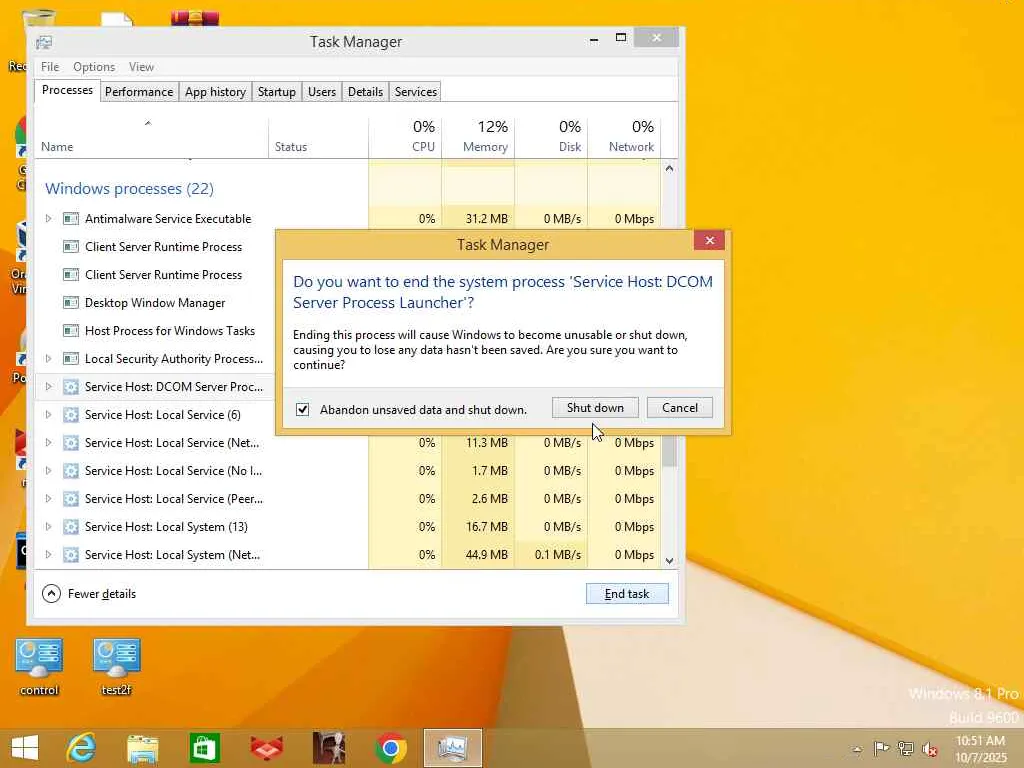The width and height of the screenshot is (1024, 768).
Task: Switch to the App history tab
Action: (216, 91)
